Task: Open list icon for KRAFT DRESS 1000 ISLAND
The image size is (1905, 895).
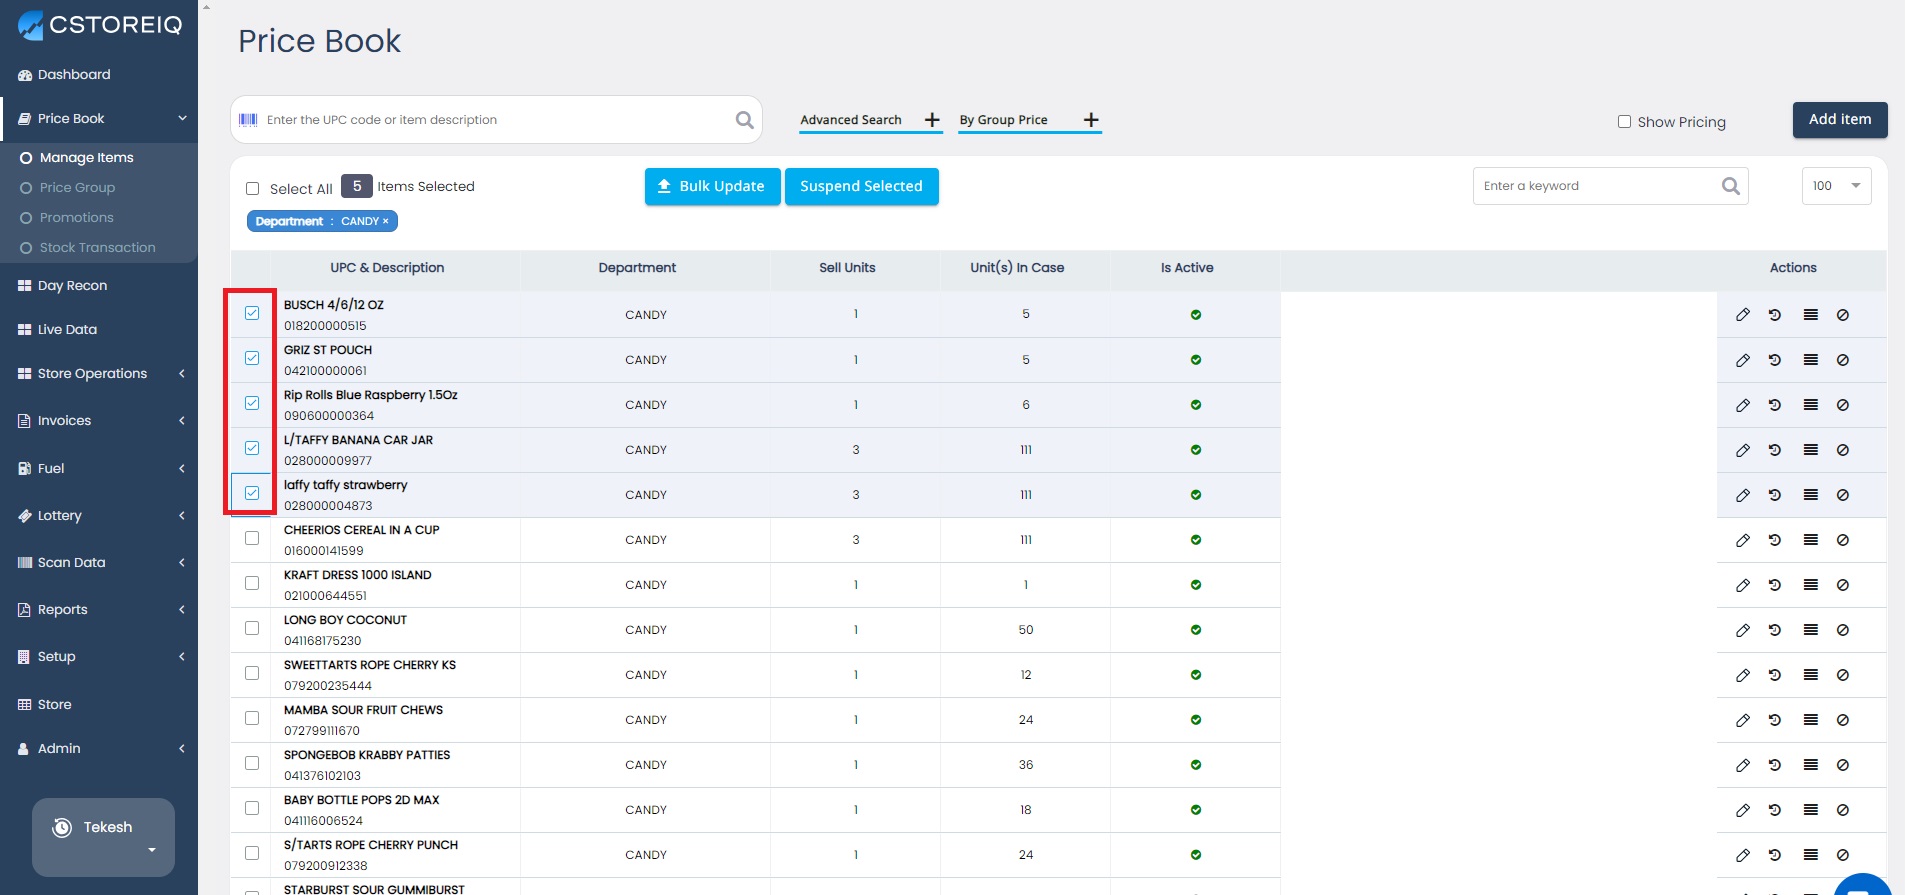Action: [x=1811, y=585]
